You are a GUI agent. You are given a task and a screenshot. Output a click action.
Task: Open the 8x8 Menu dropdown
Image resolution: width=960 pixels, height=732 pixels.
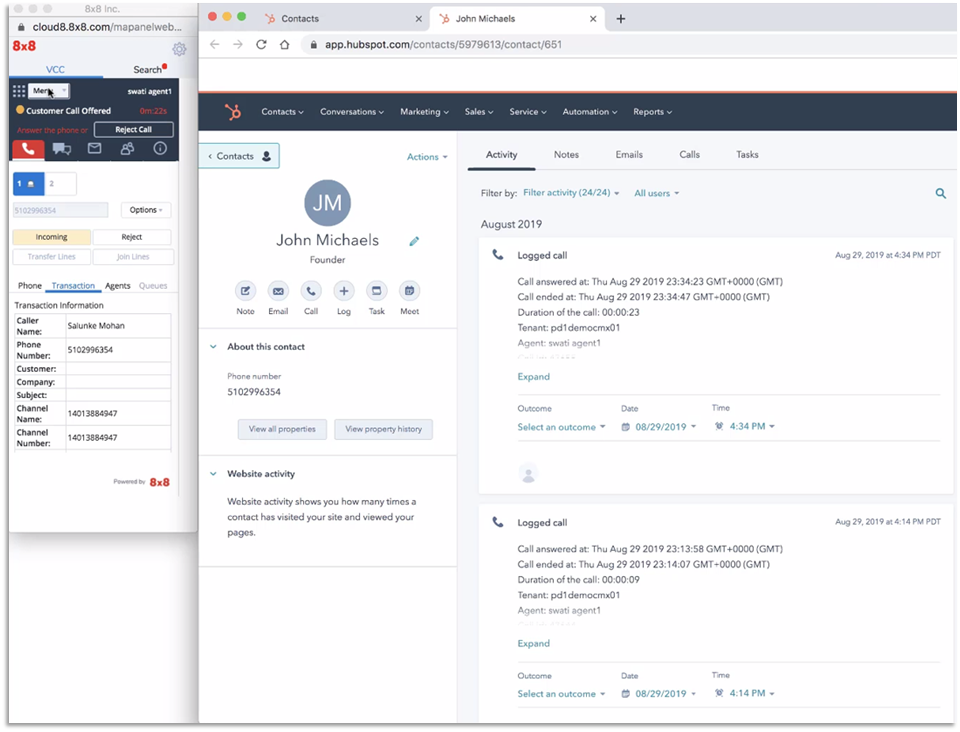[49, 91]
